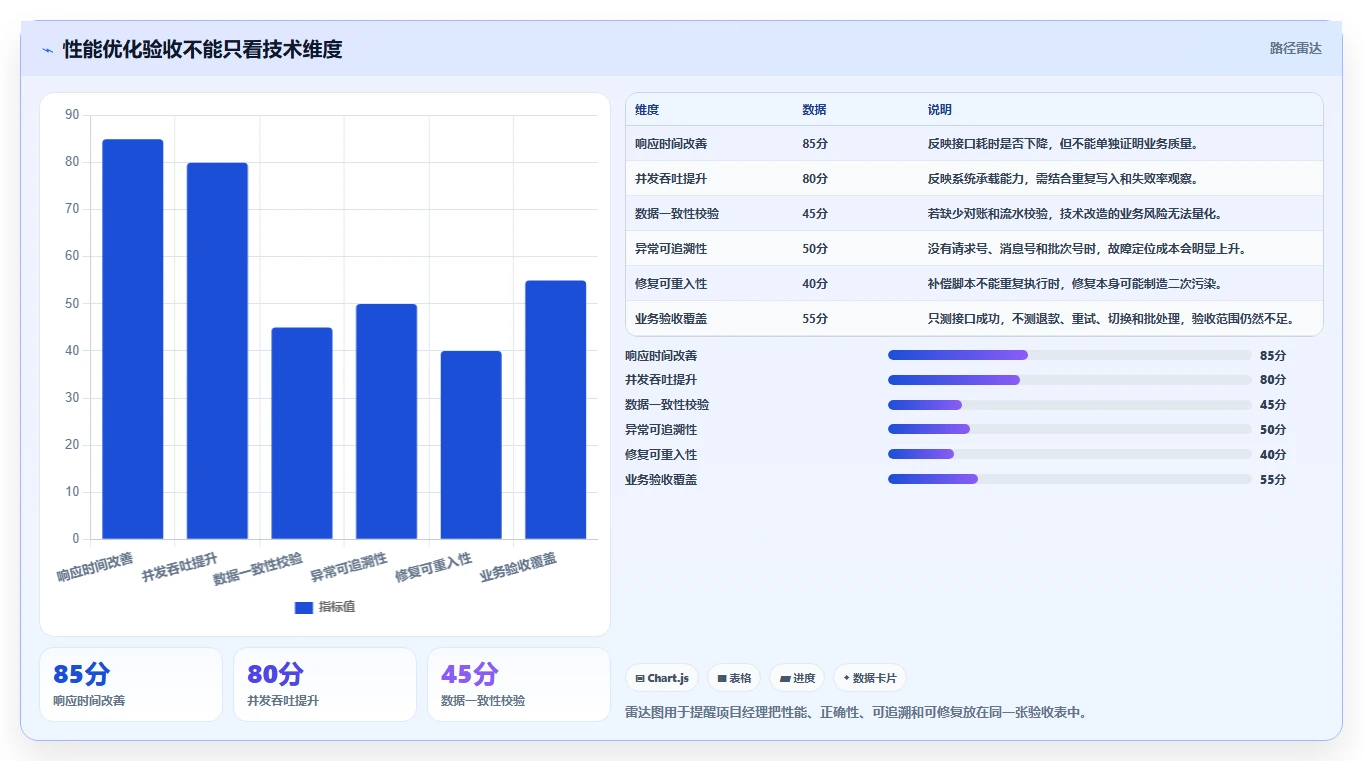Click the header icon beside the title

pyautogui.click(x=47, y=49)
